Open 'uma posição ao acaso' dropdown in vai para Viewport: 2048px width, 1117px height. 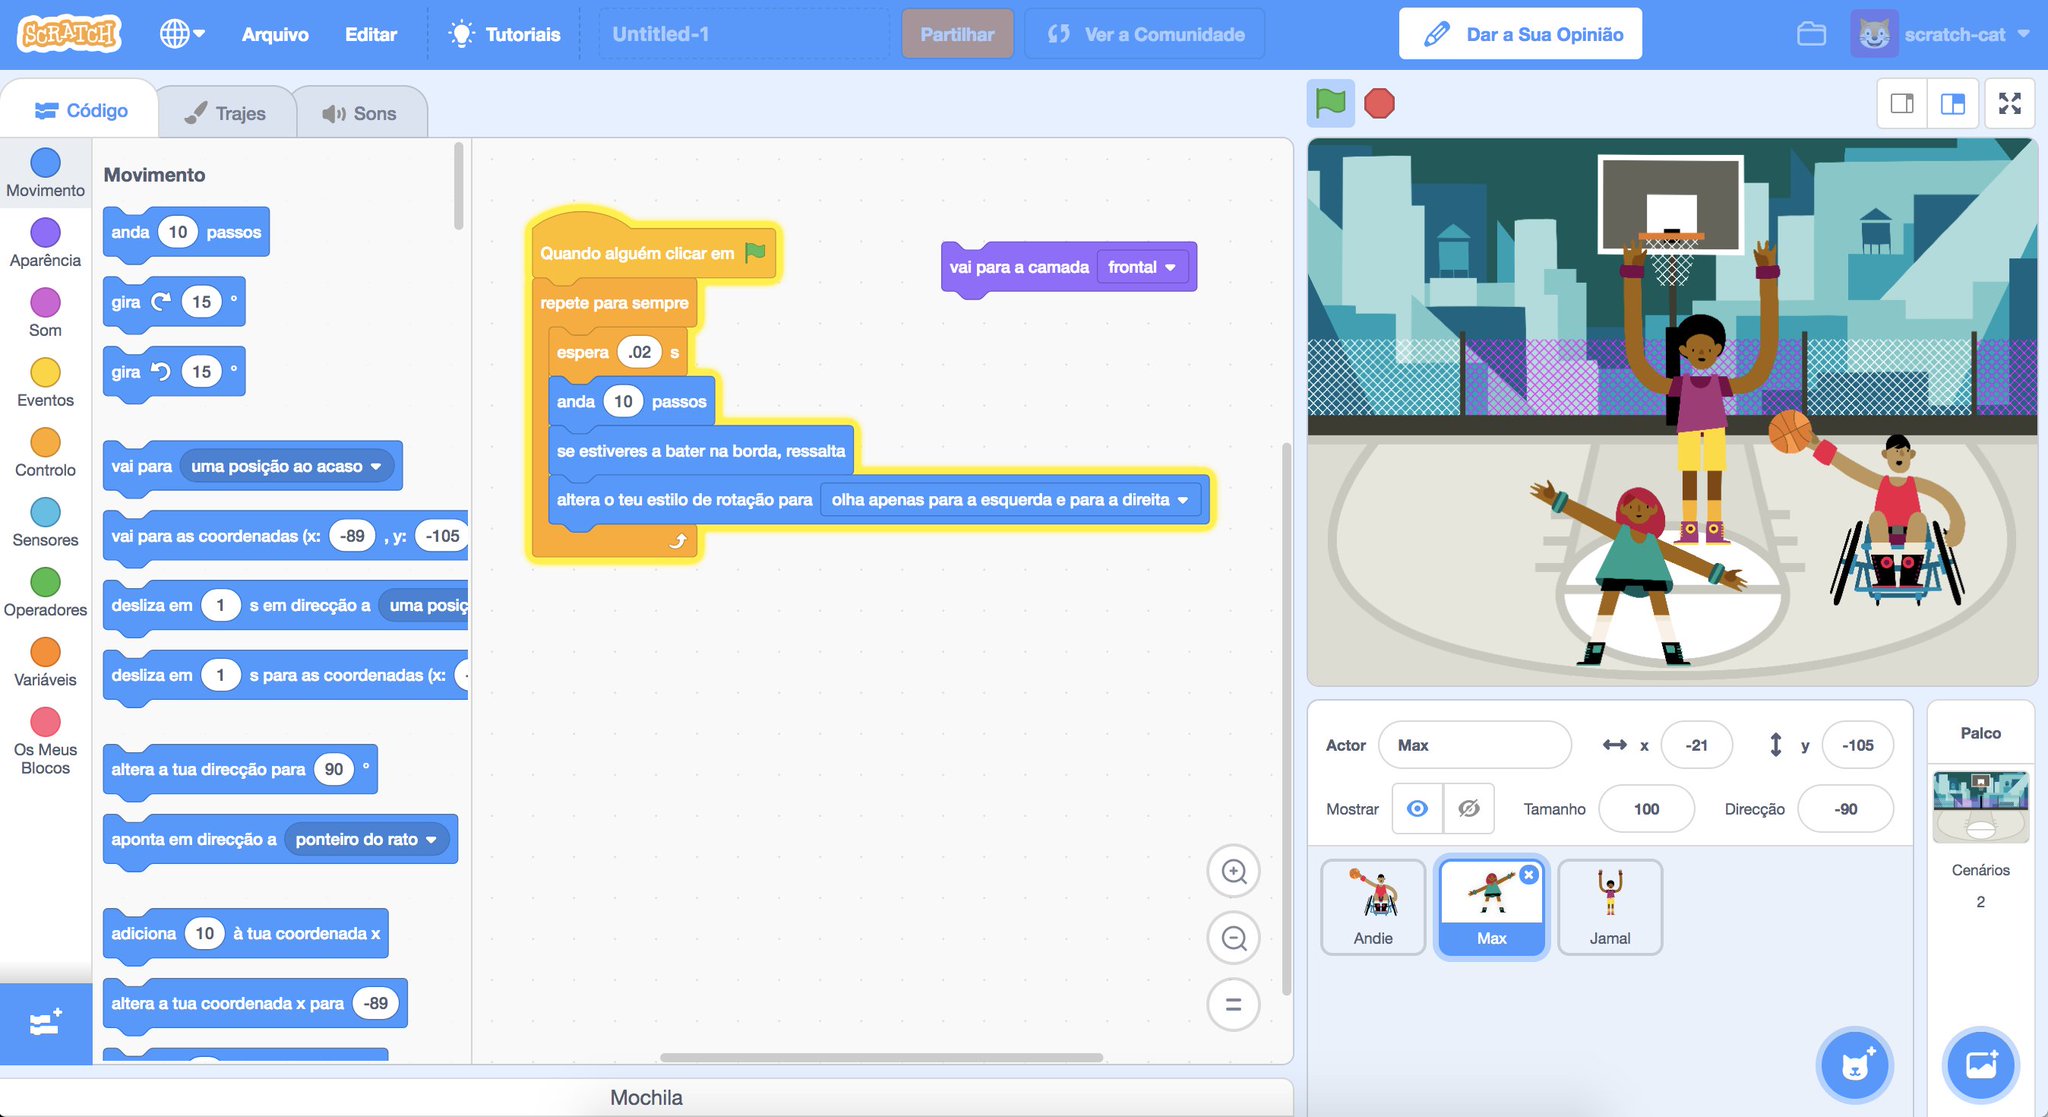(x=286, y=466)
